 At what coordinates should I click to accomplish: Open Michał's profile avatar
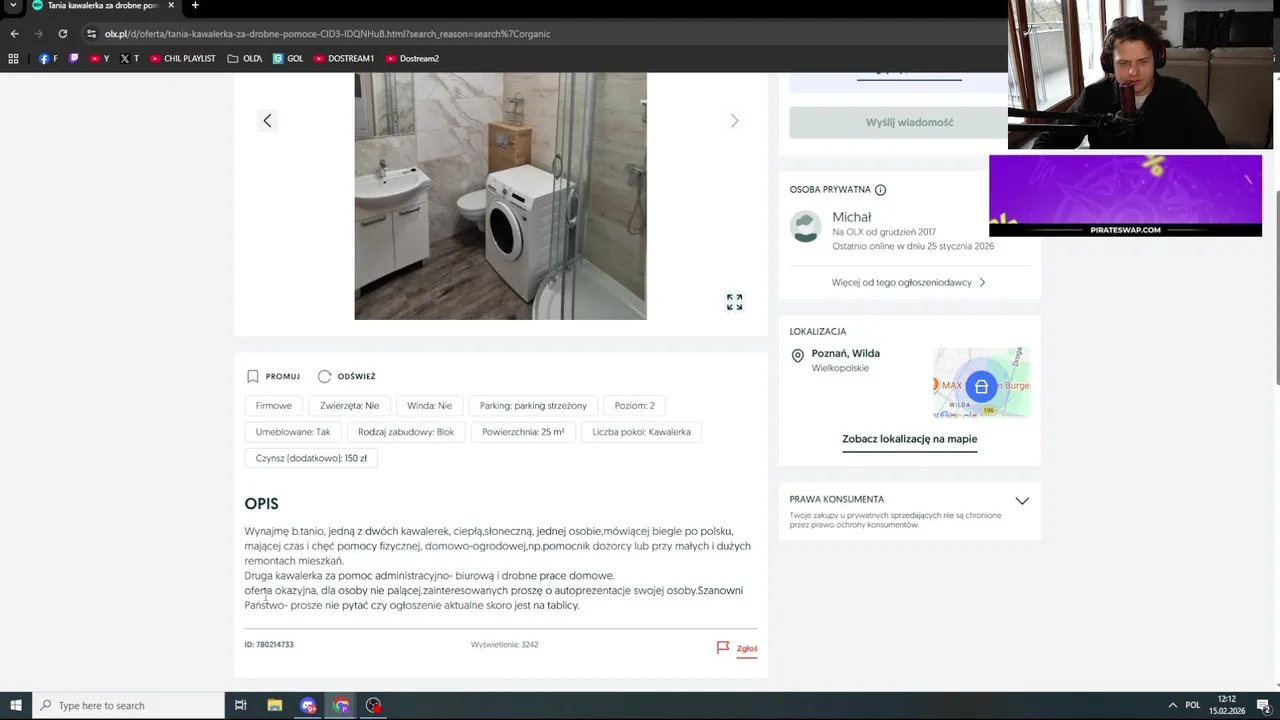coord(805,226)
